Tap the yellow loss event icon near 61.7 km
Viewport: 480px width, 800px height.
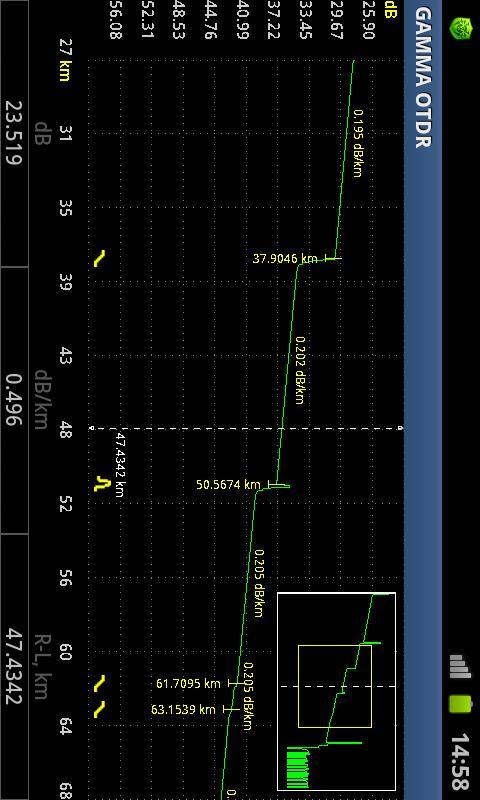99,684
